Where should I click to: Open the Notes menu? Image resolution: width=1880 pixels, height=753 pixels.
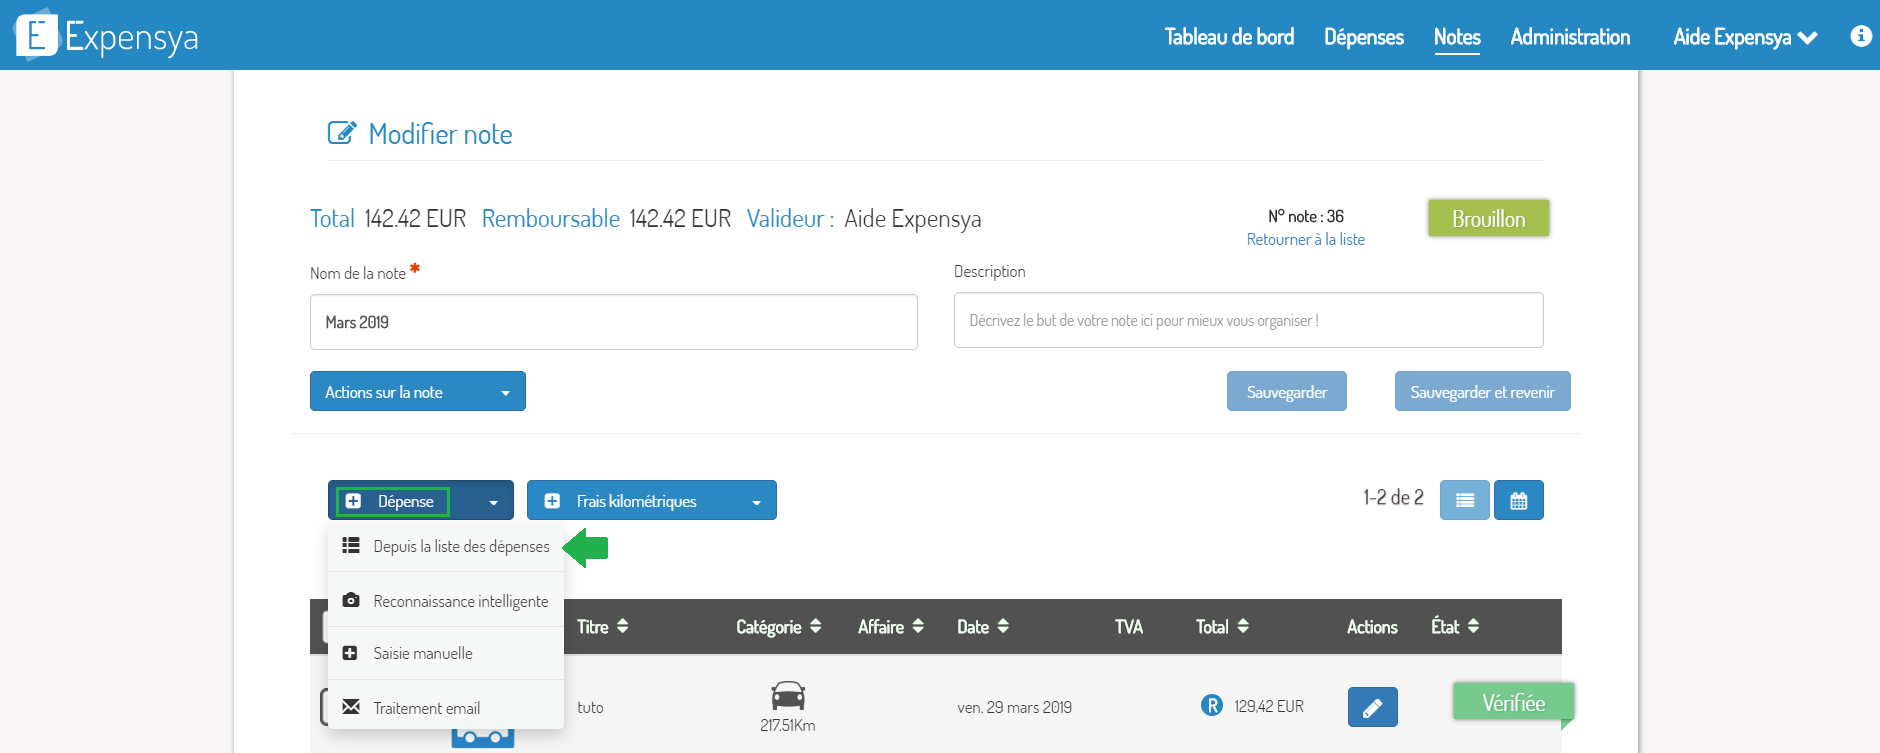point(1457,37)
